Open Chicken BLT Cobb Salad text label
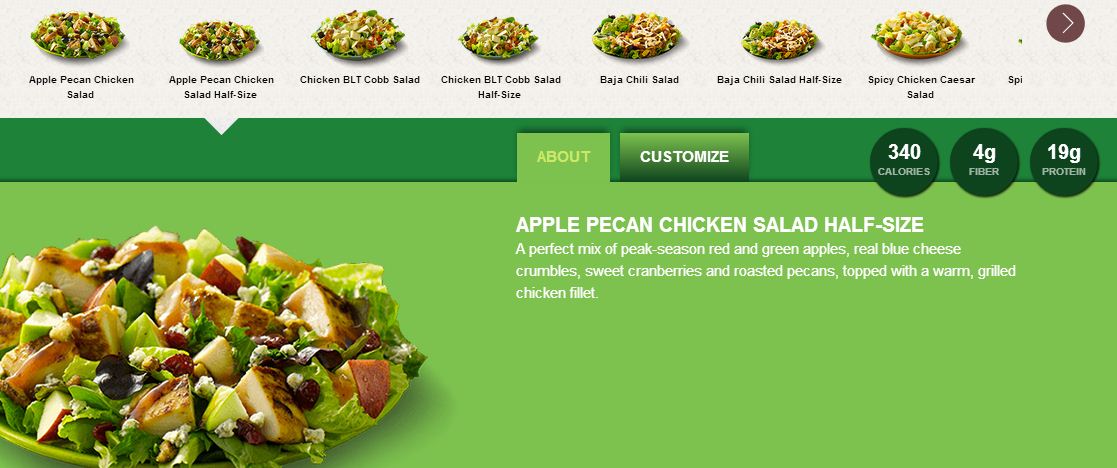Viewport: 1117px width, 468px height. coord(360,80)
